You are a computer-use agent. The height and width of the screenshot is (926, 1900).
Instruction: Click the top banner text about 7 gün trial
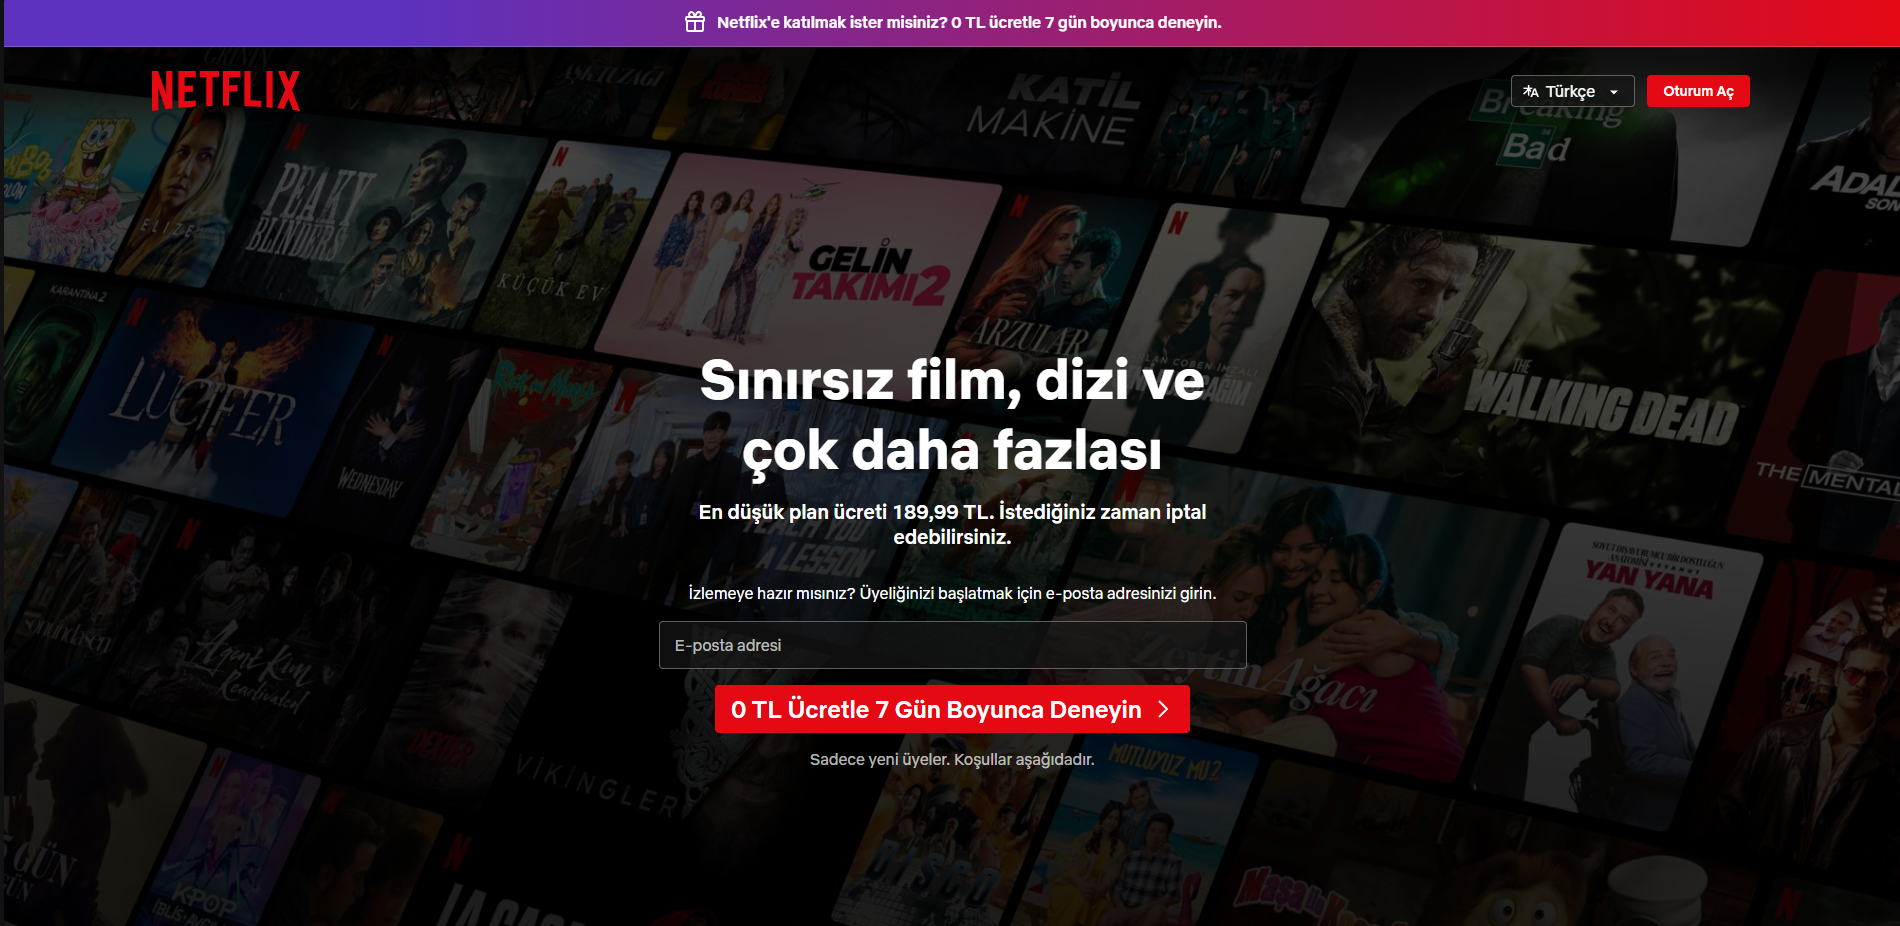point(969,22)
